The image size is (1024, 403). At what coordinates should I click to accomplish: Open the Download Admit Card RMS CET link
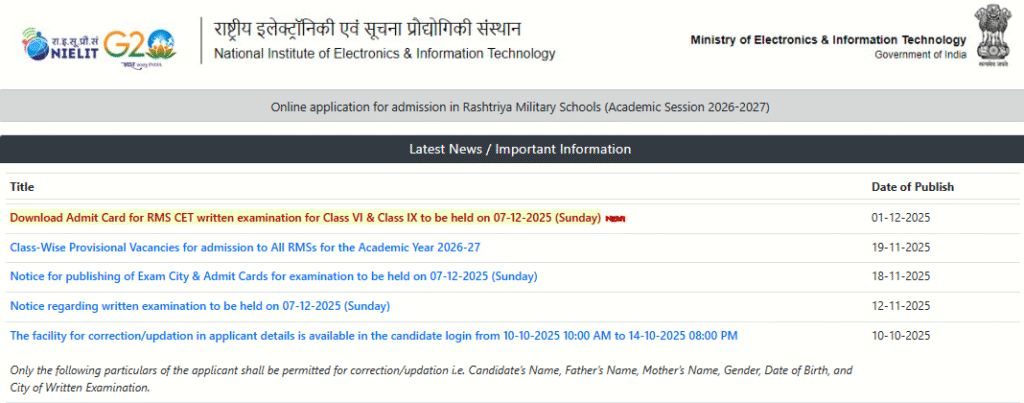pyautogui.click(x=305, y=218)
